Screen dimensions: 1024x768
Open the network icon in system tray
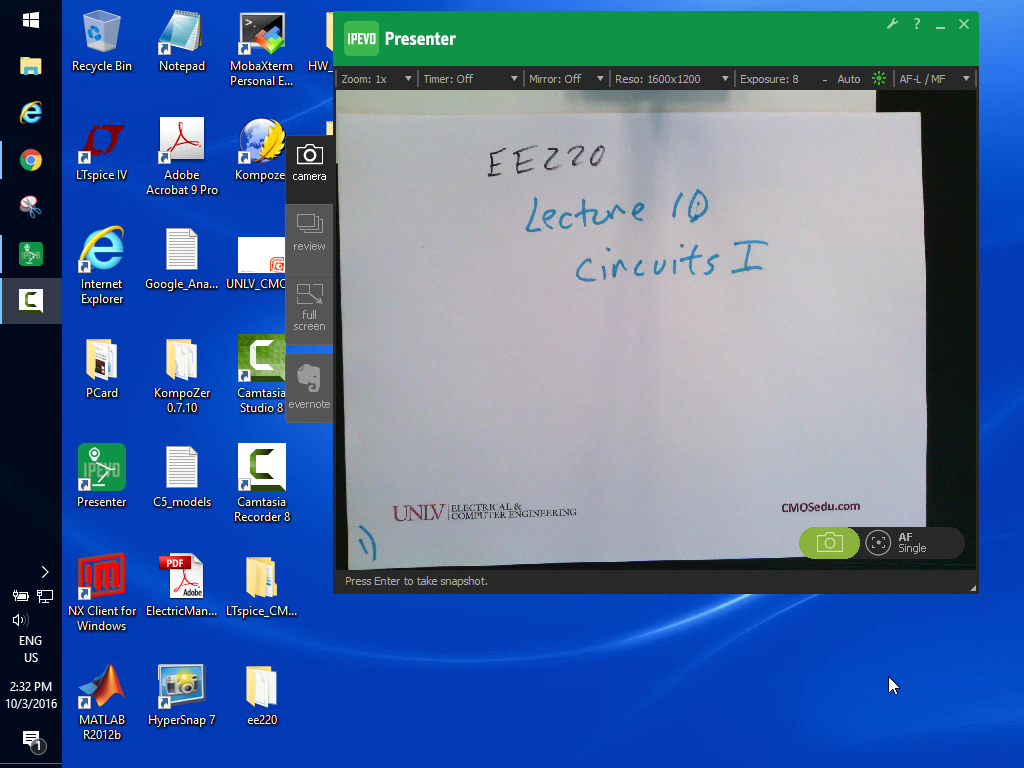point(45,596)
